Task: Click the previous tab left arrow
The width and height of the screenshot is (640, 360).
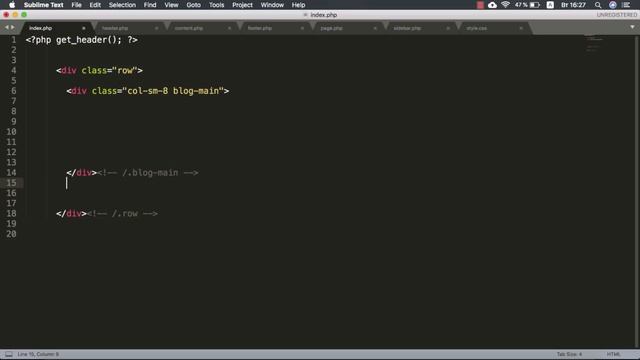Action: (x=7, y=27)
